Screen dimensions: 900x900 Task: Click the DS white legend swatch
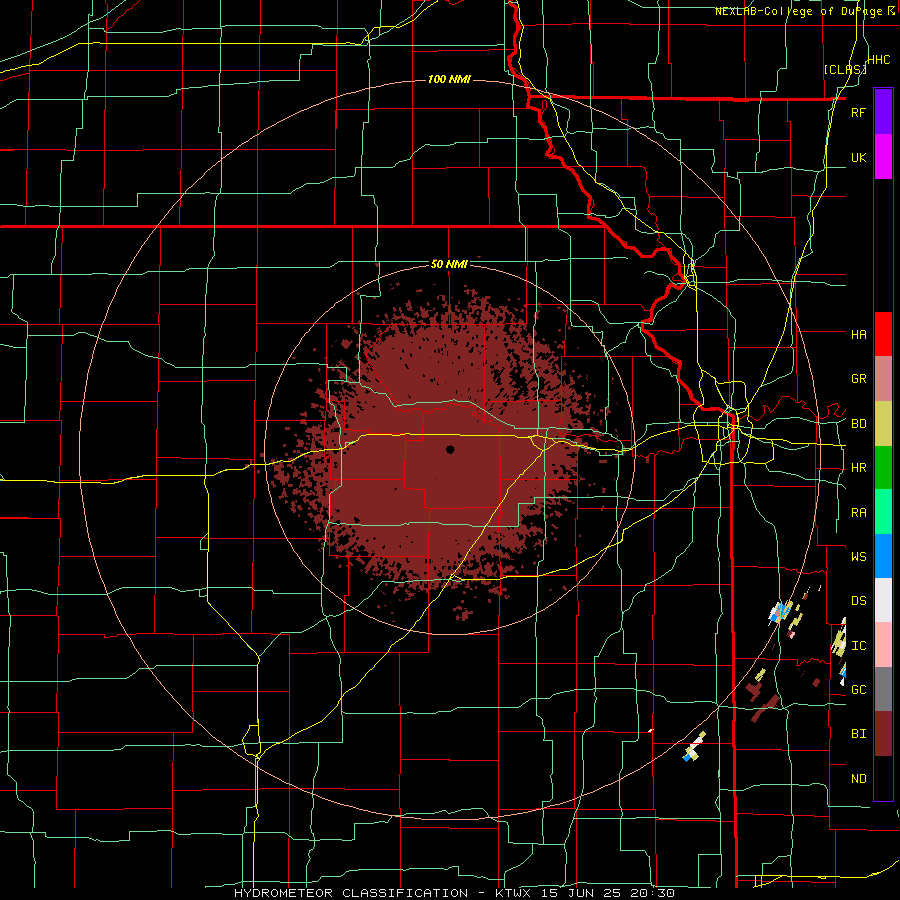coord(883,600)
